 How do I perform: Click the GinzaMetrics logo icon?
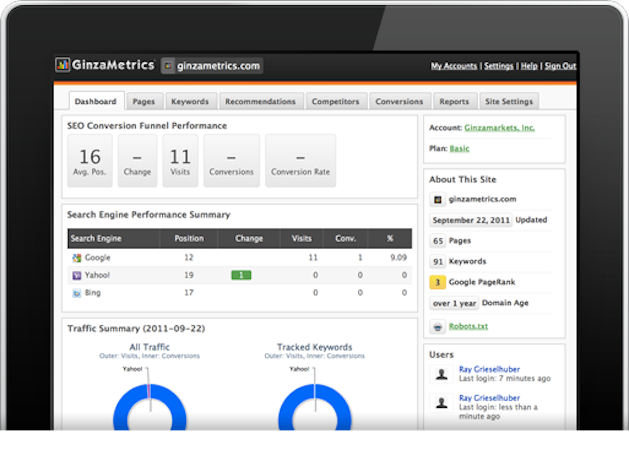(x=63, y=65)
